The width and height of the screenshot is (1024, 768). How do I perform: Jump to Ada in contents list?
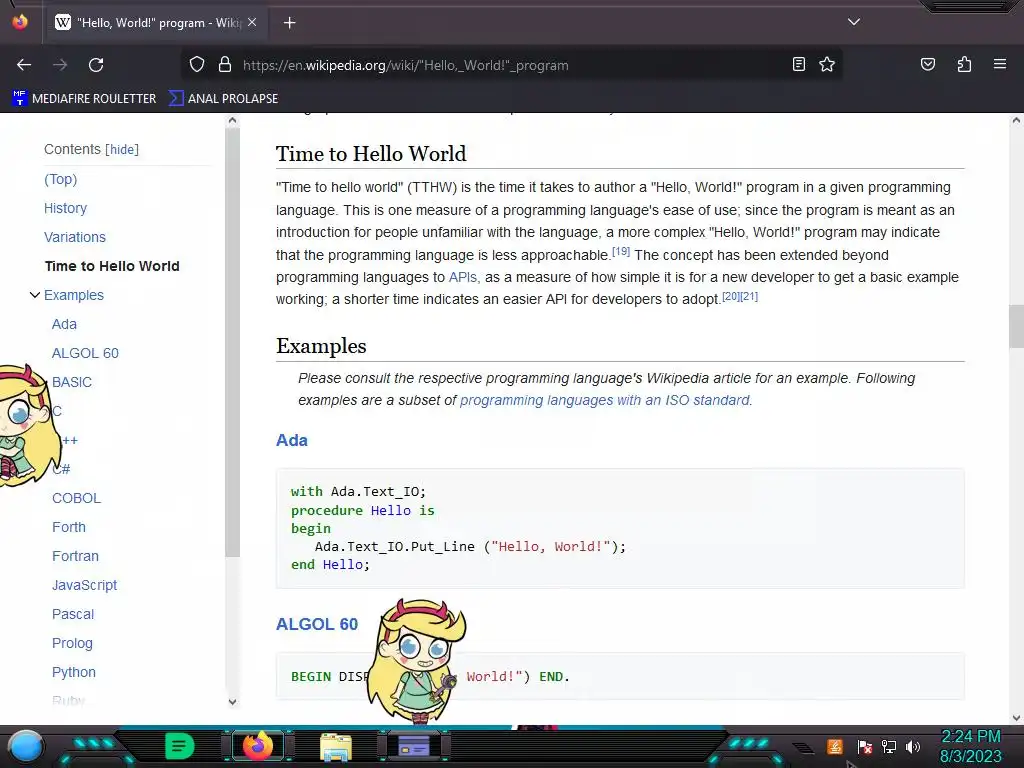(x=64, y=324)
